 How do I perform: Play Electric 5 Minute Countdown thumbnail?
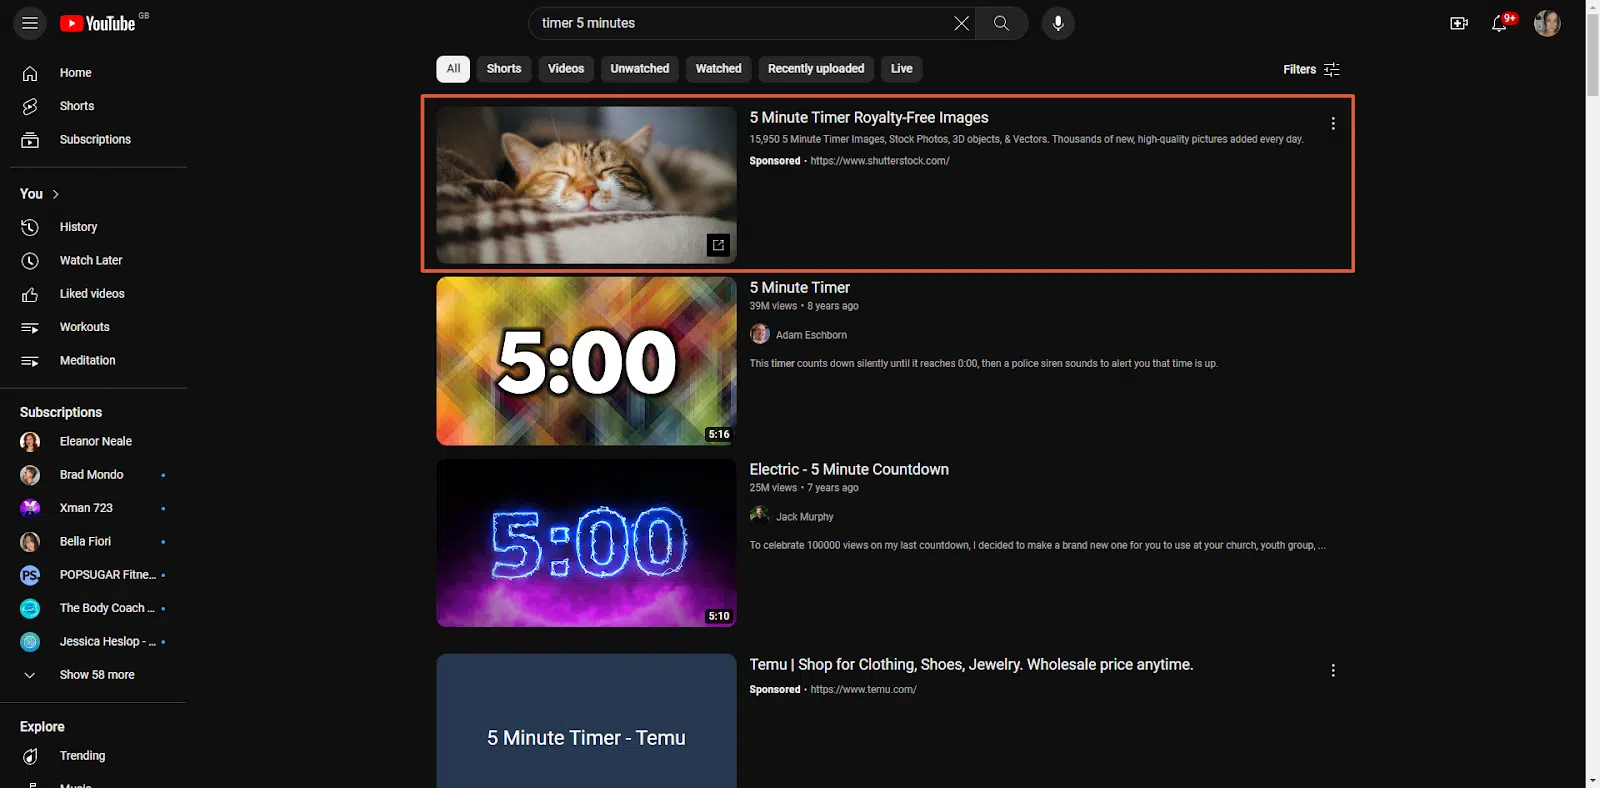click(x=586, y=543)
